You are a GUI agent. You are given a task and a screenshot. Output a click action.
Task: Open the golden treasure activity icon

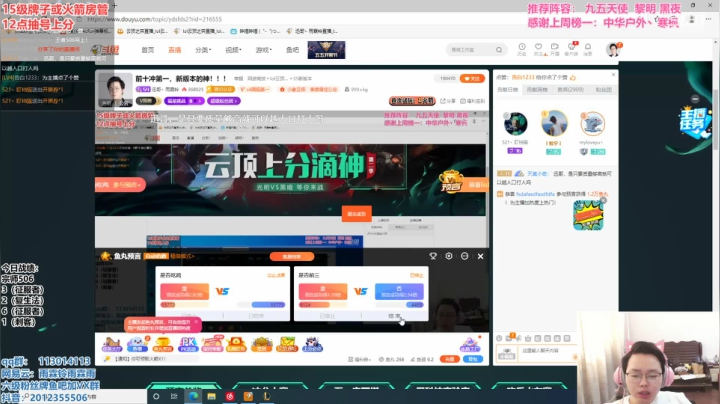pyautogui.click(x=261, y=344)
